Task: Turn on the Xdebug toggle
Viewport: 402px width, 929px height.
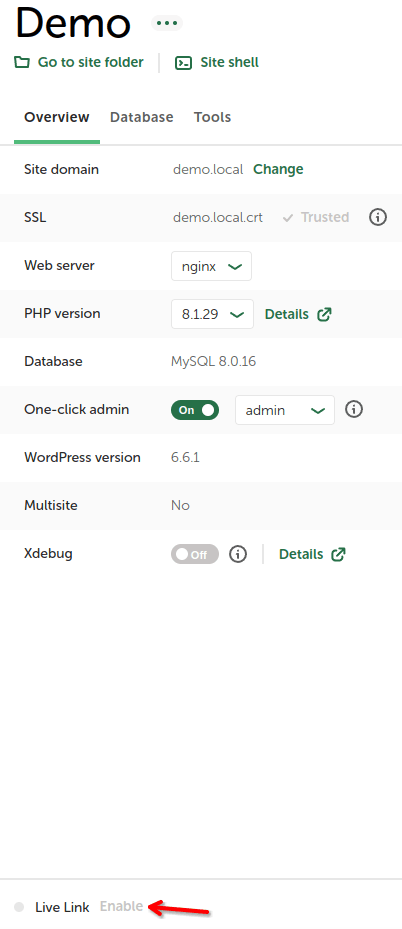Action: [x=195, y=554]
